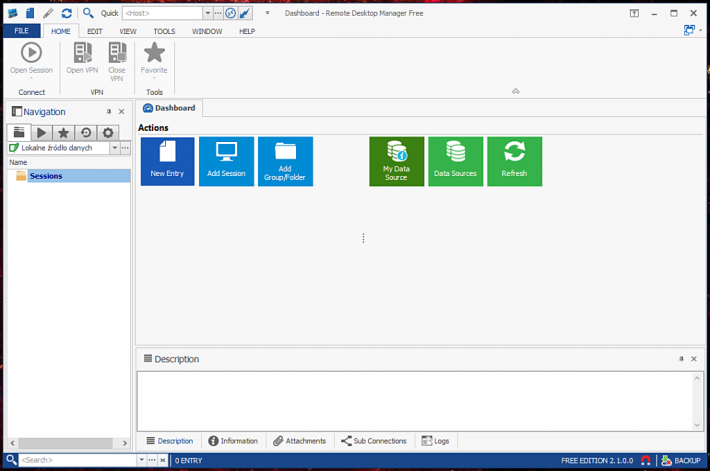710x471 pixels.
Task: Click the Add Session tile
Action: 226,161
